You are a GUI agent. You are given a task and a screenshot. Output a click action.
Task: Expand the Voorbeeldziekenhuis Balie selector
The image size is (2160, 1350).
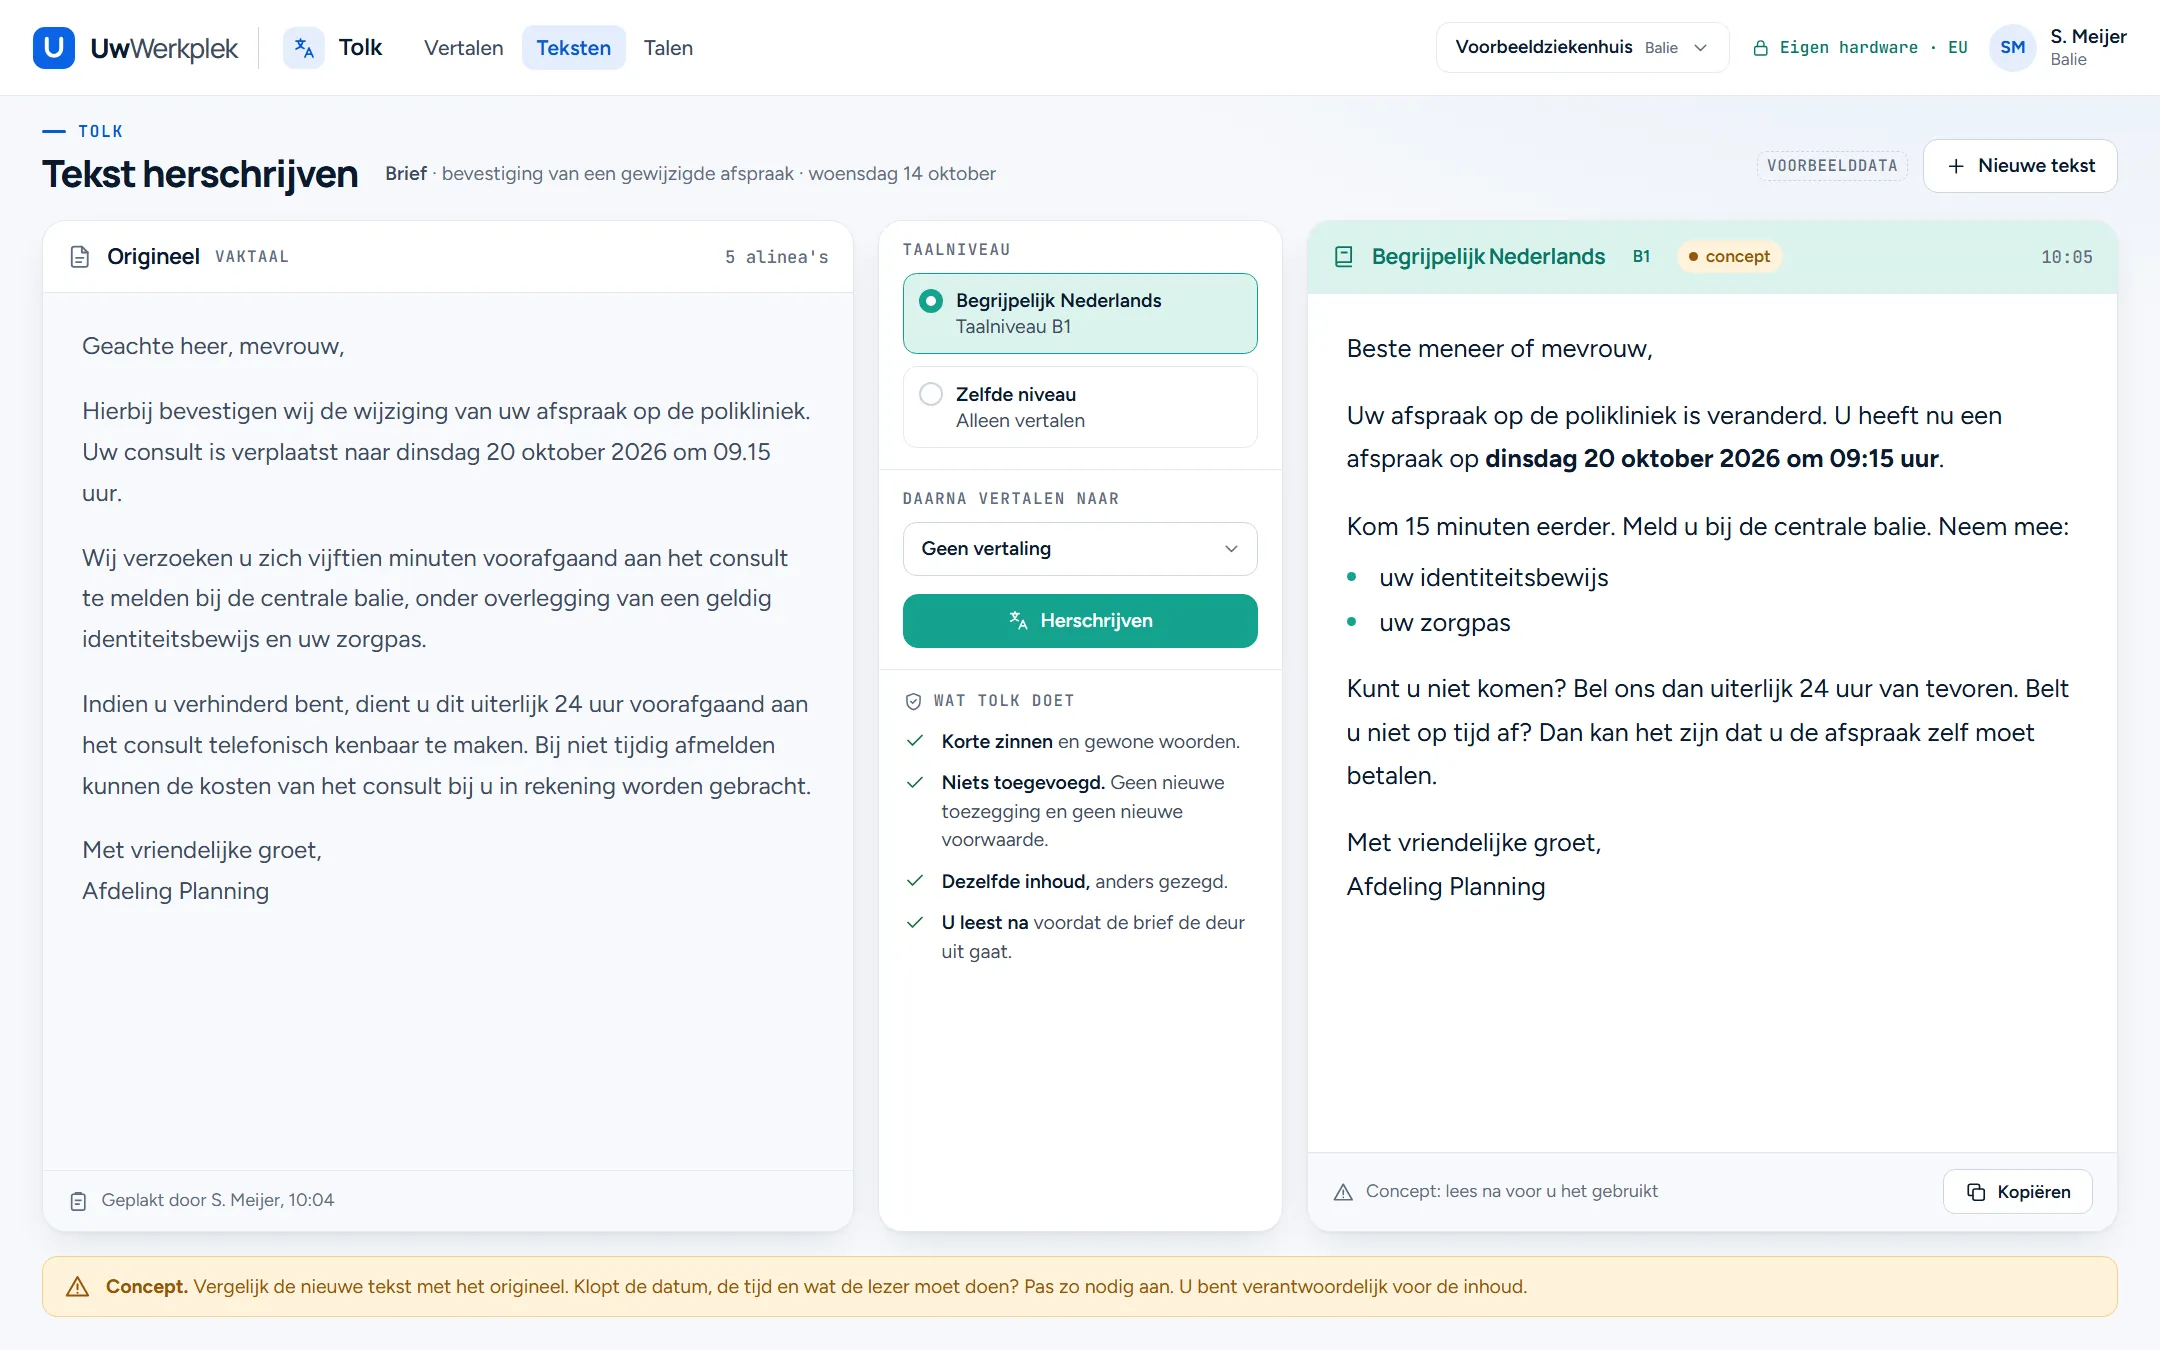[1582, 48]
